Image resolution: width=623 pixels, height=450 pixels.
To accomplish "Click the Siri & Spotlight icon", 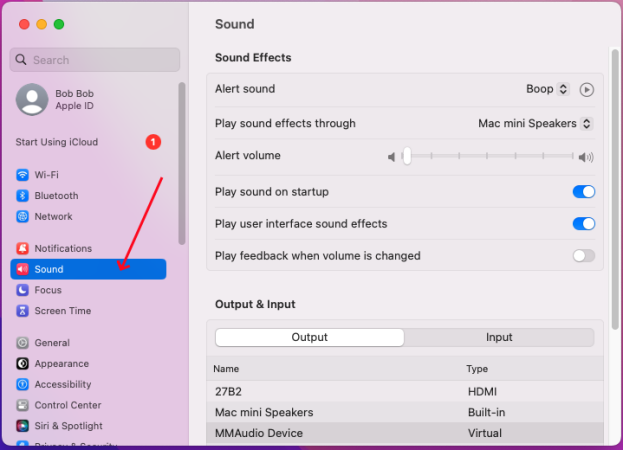I will [x=22, y=426].
